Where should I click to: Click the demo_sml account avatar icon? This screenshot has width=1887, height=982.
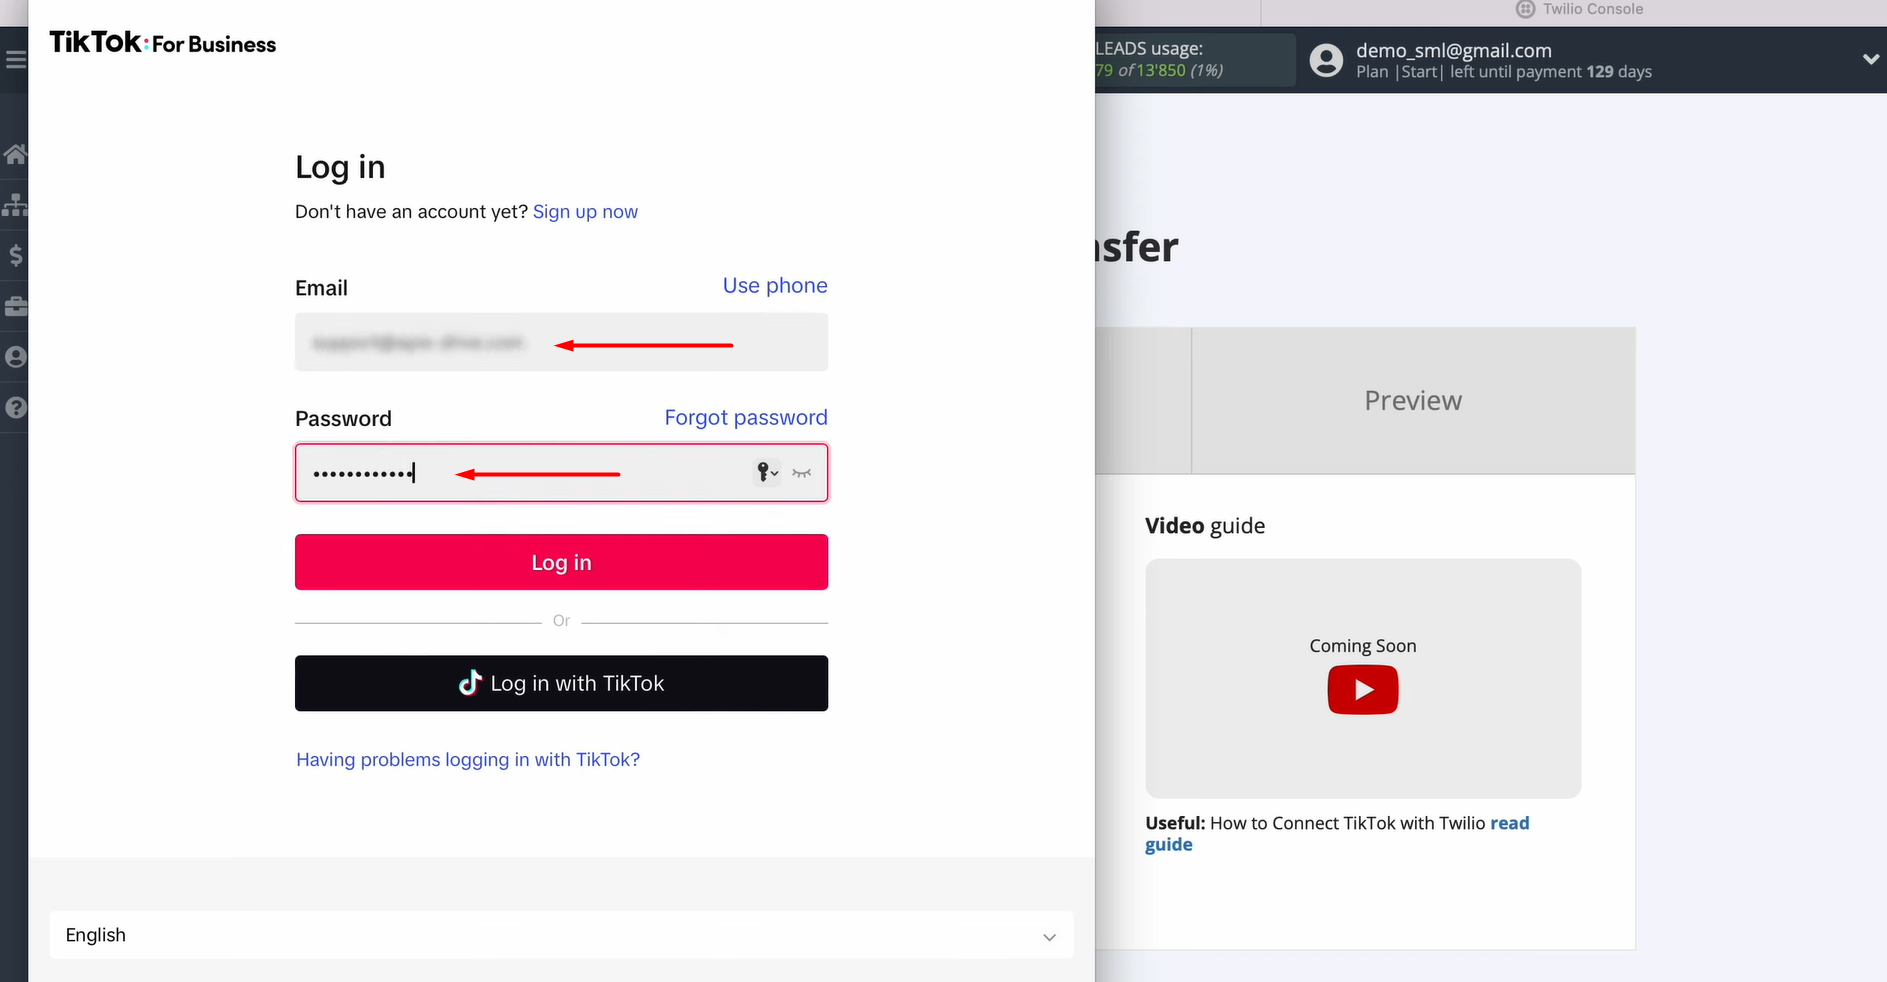pos(1326,60)
